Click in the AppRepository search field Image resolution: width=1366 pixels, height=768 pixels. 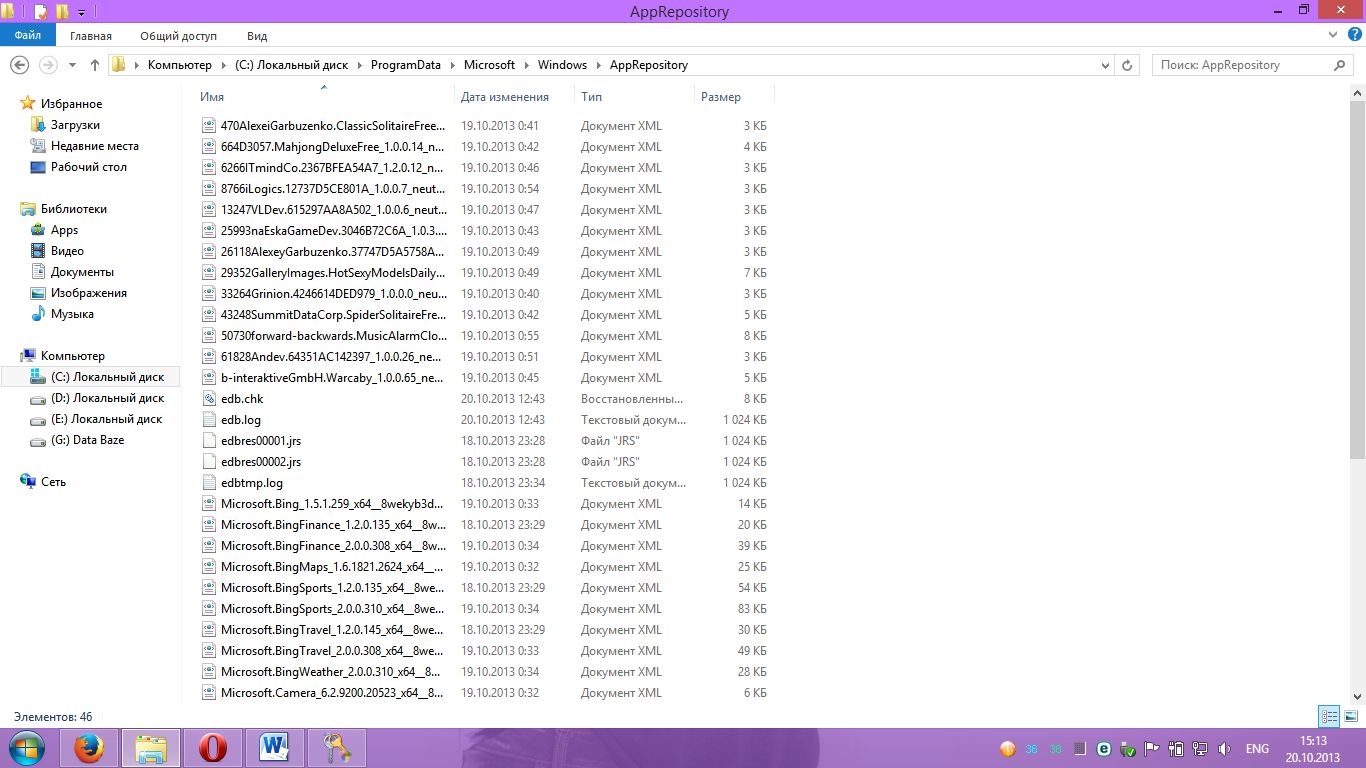click(x=1240, y=65)
